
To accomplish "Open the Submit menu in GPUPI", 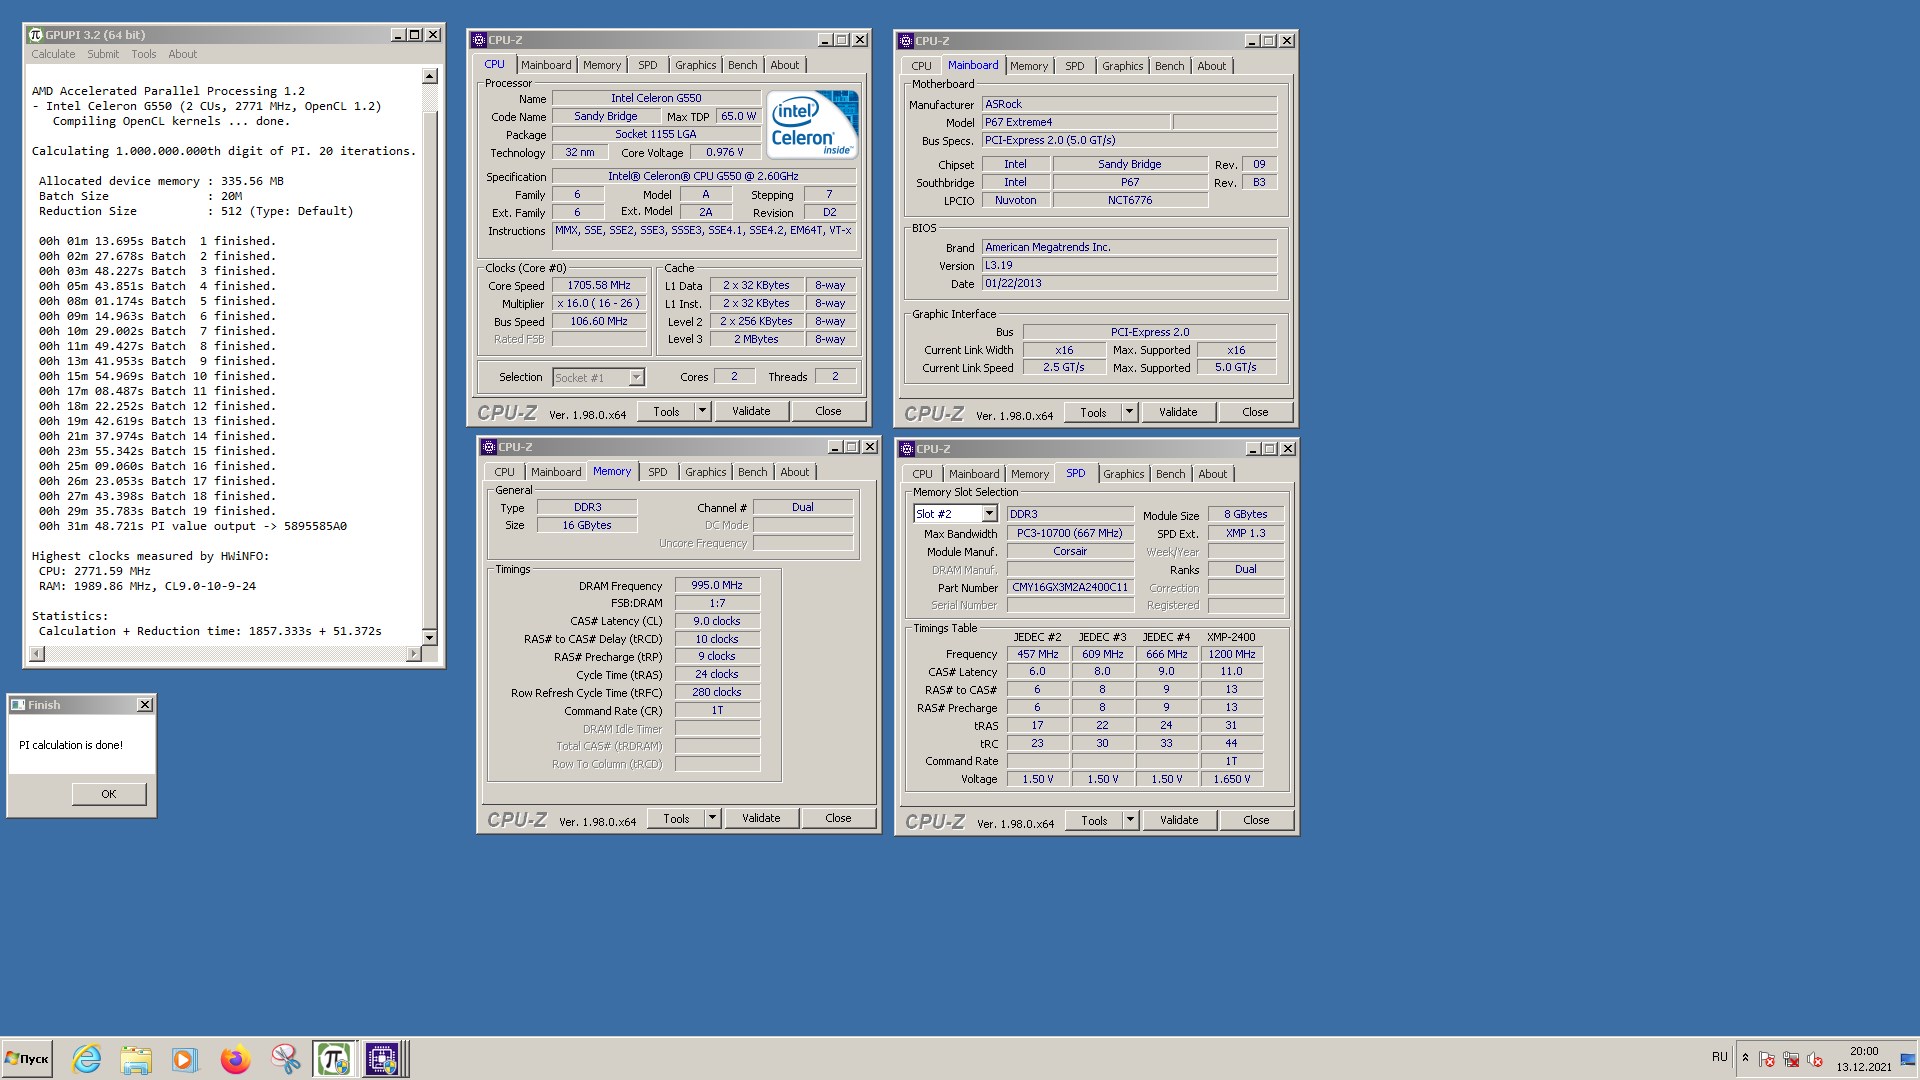I will pos(103,54).
